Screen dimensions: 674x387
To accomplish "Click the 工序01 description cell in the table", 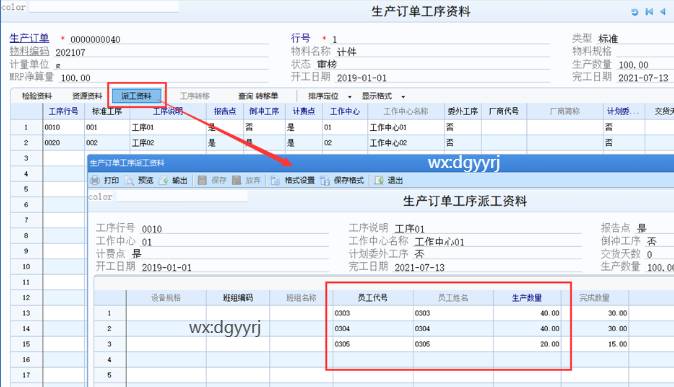I will tap(168, 127).
